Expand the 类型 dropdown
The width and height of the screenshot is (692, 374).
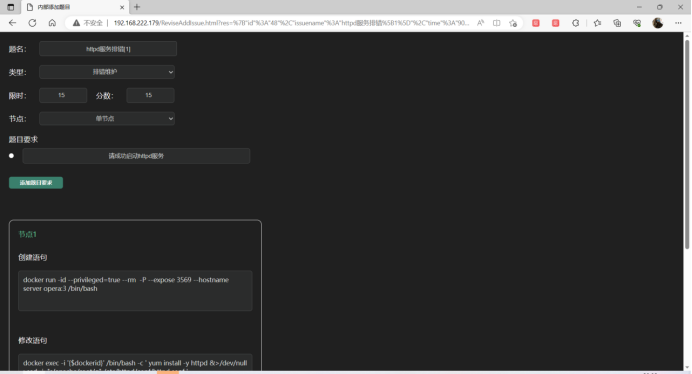click(x=107, y=72)
